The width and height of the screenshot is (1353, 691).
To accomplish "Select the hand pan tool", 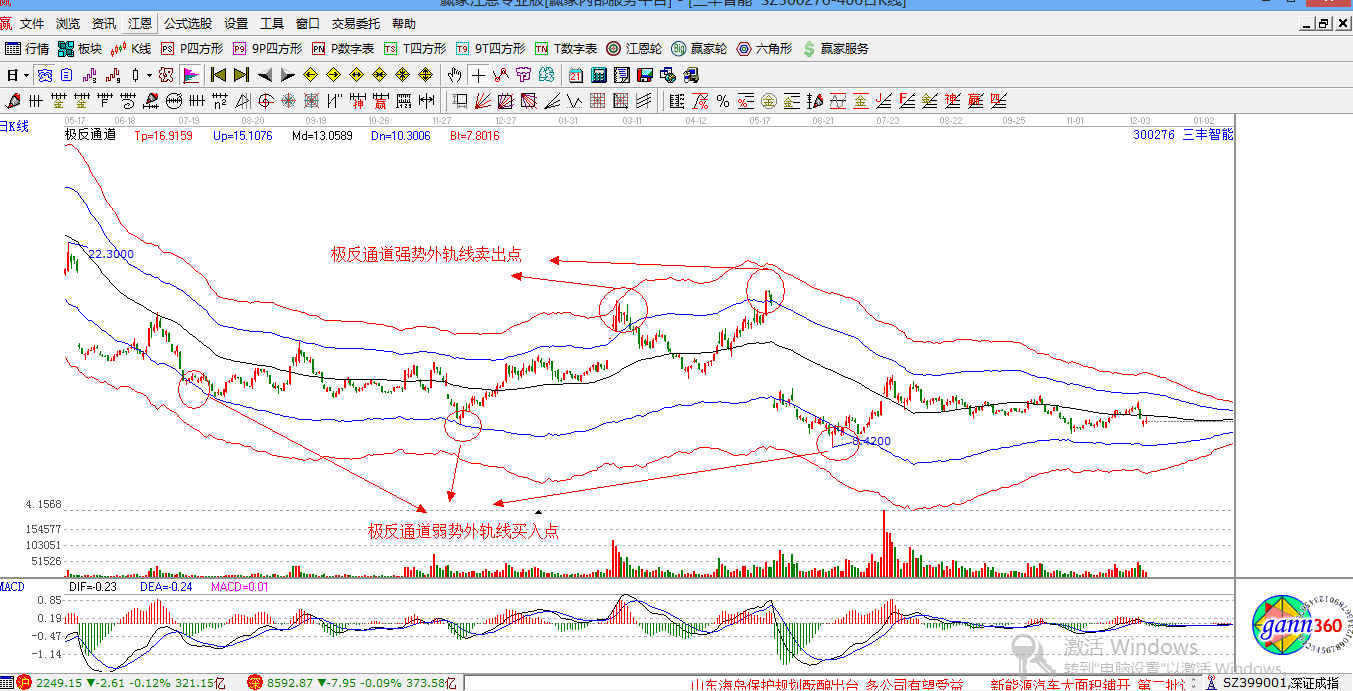I will tap(455, 75).
